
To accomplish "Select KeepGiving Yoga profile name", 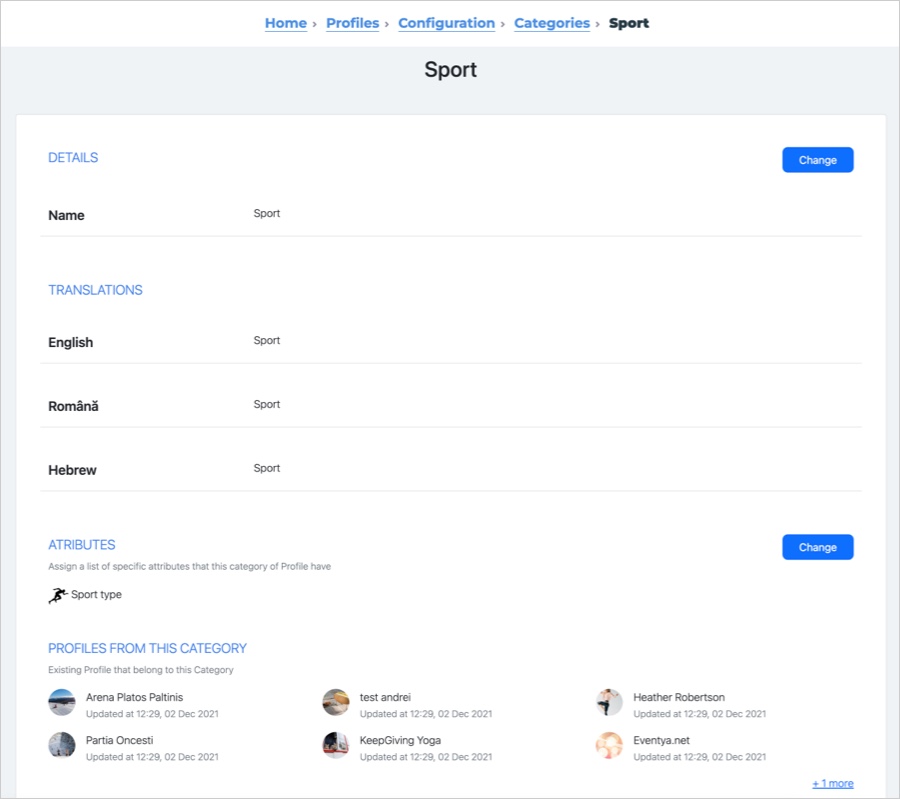I will tap(400, 740).
